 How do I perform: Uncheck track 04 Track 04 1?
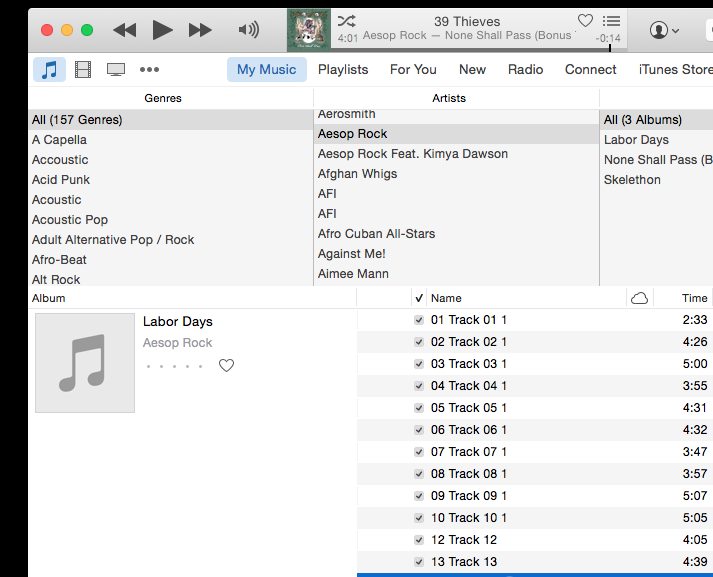(419, 386)
